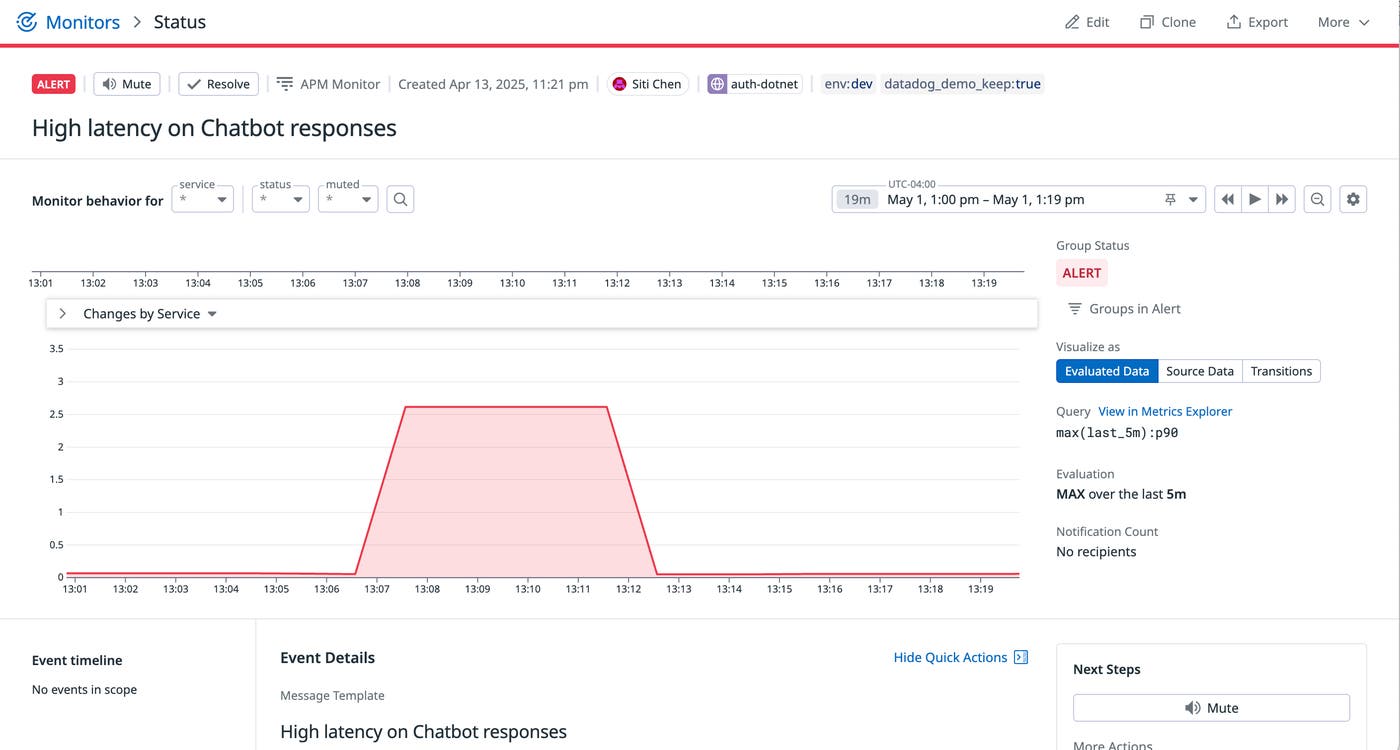Open the status filter dropdown

(281, 199)
